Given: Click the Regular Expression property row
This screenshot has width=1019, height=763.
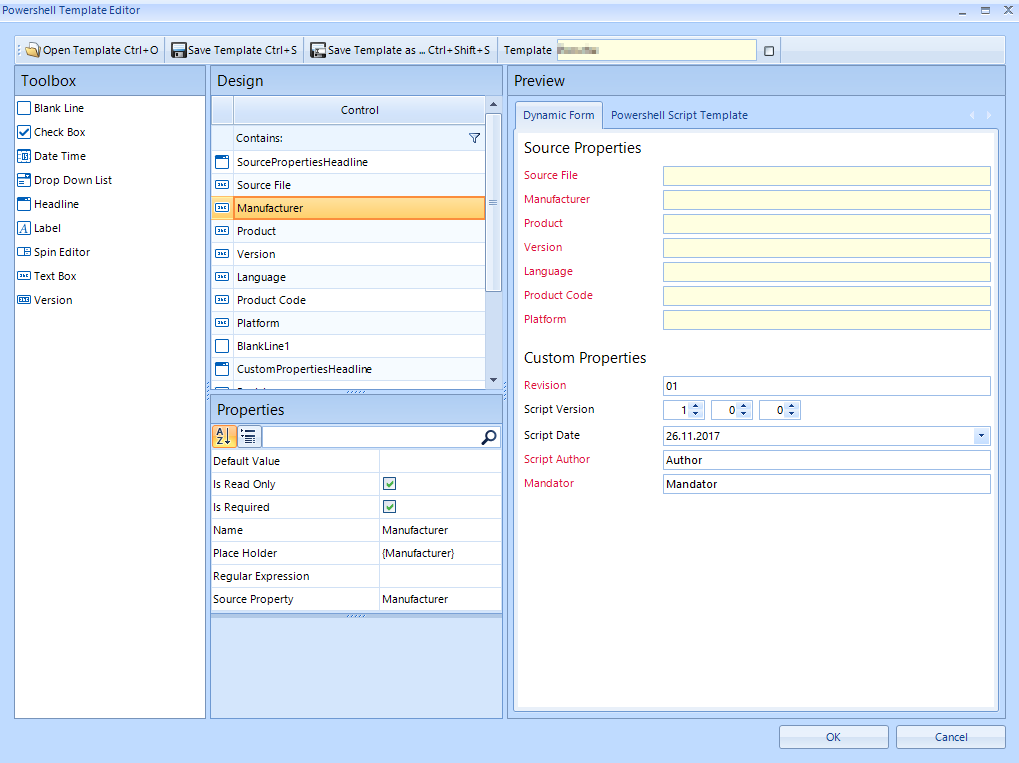Looking at the screenshot, I should (356, 576).
